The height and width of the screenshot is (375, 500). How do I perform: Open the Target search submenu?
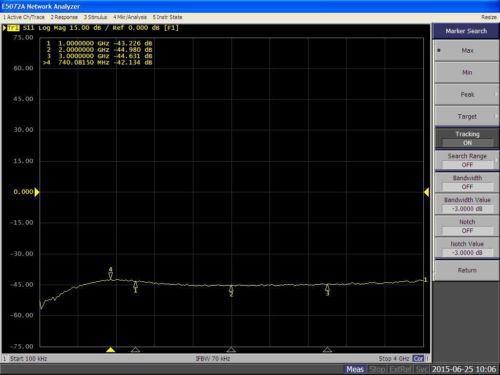[467, 116]
